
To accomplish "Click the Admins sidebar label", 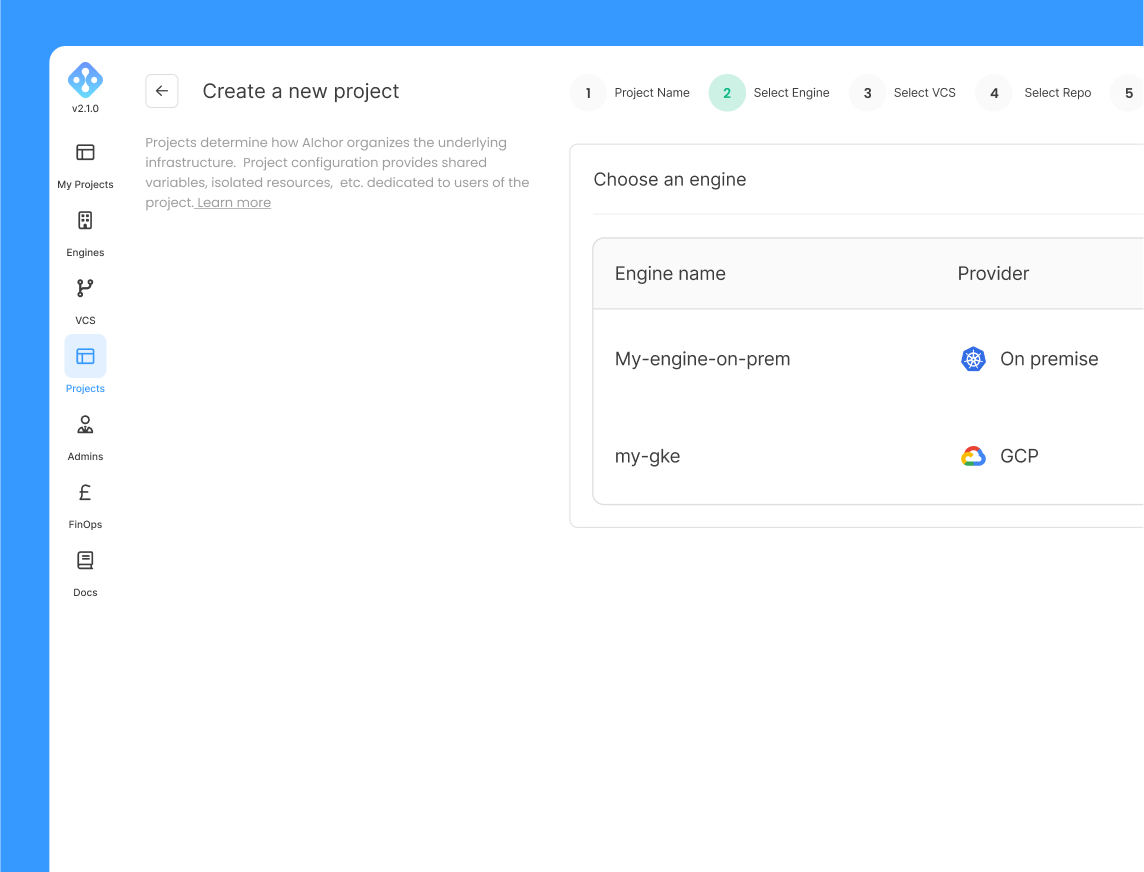I will tap(85, 456).
